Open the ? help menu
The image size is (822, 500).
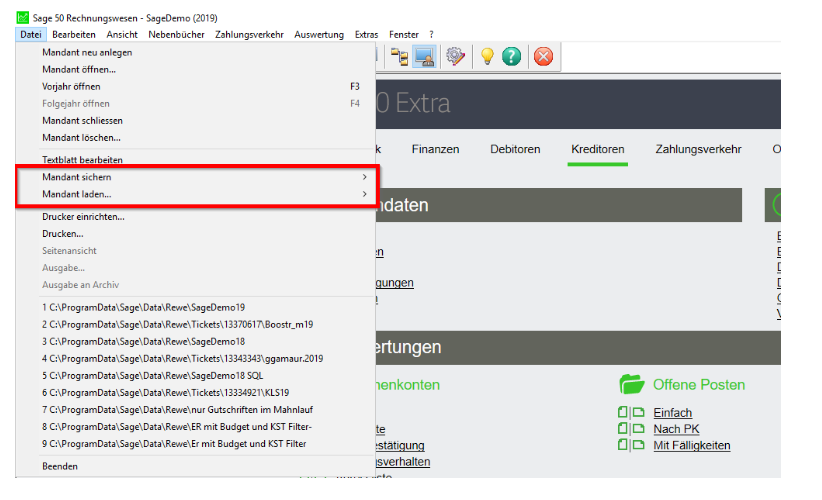pos(431,35)
